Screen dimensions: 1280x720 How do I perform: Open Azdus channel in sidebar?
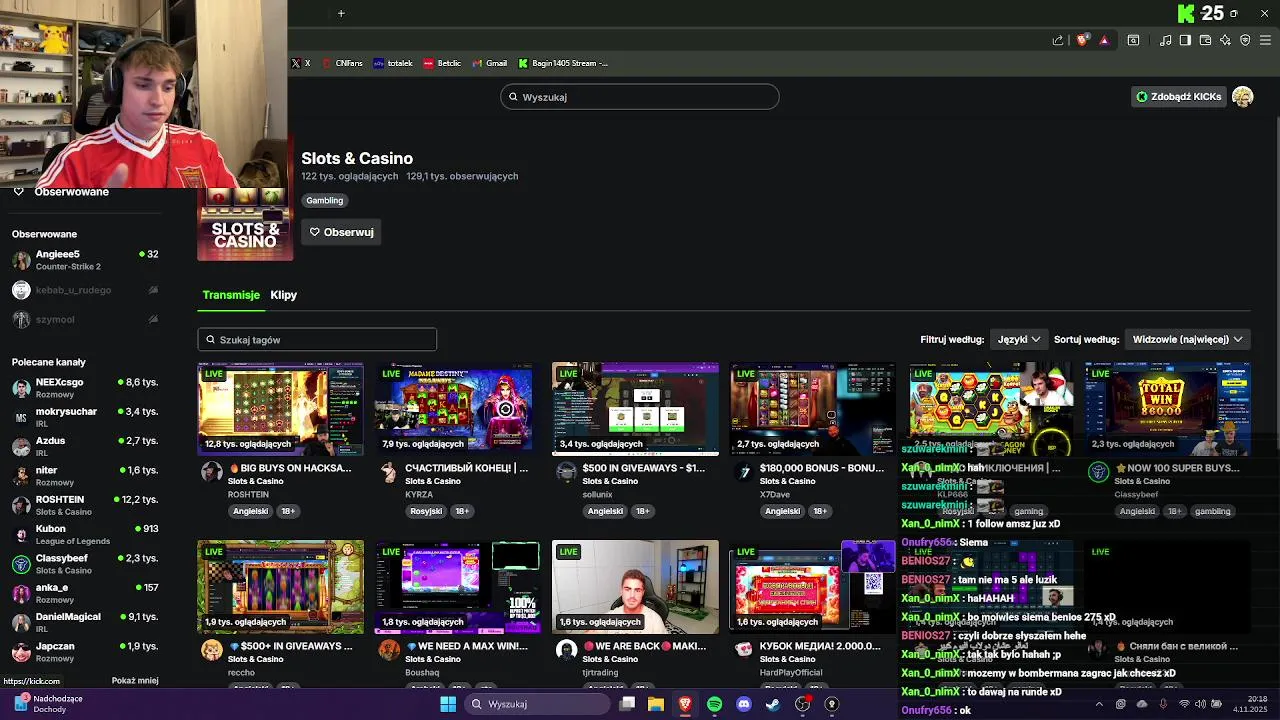(x=85, y=446)
